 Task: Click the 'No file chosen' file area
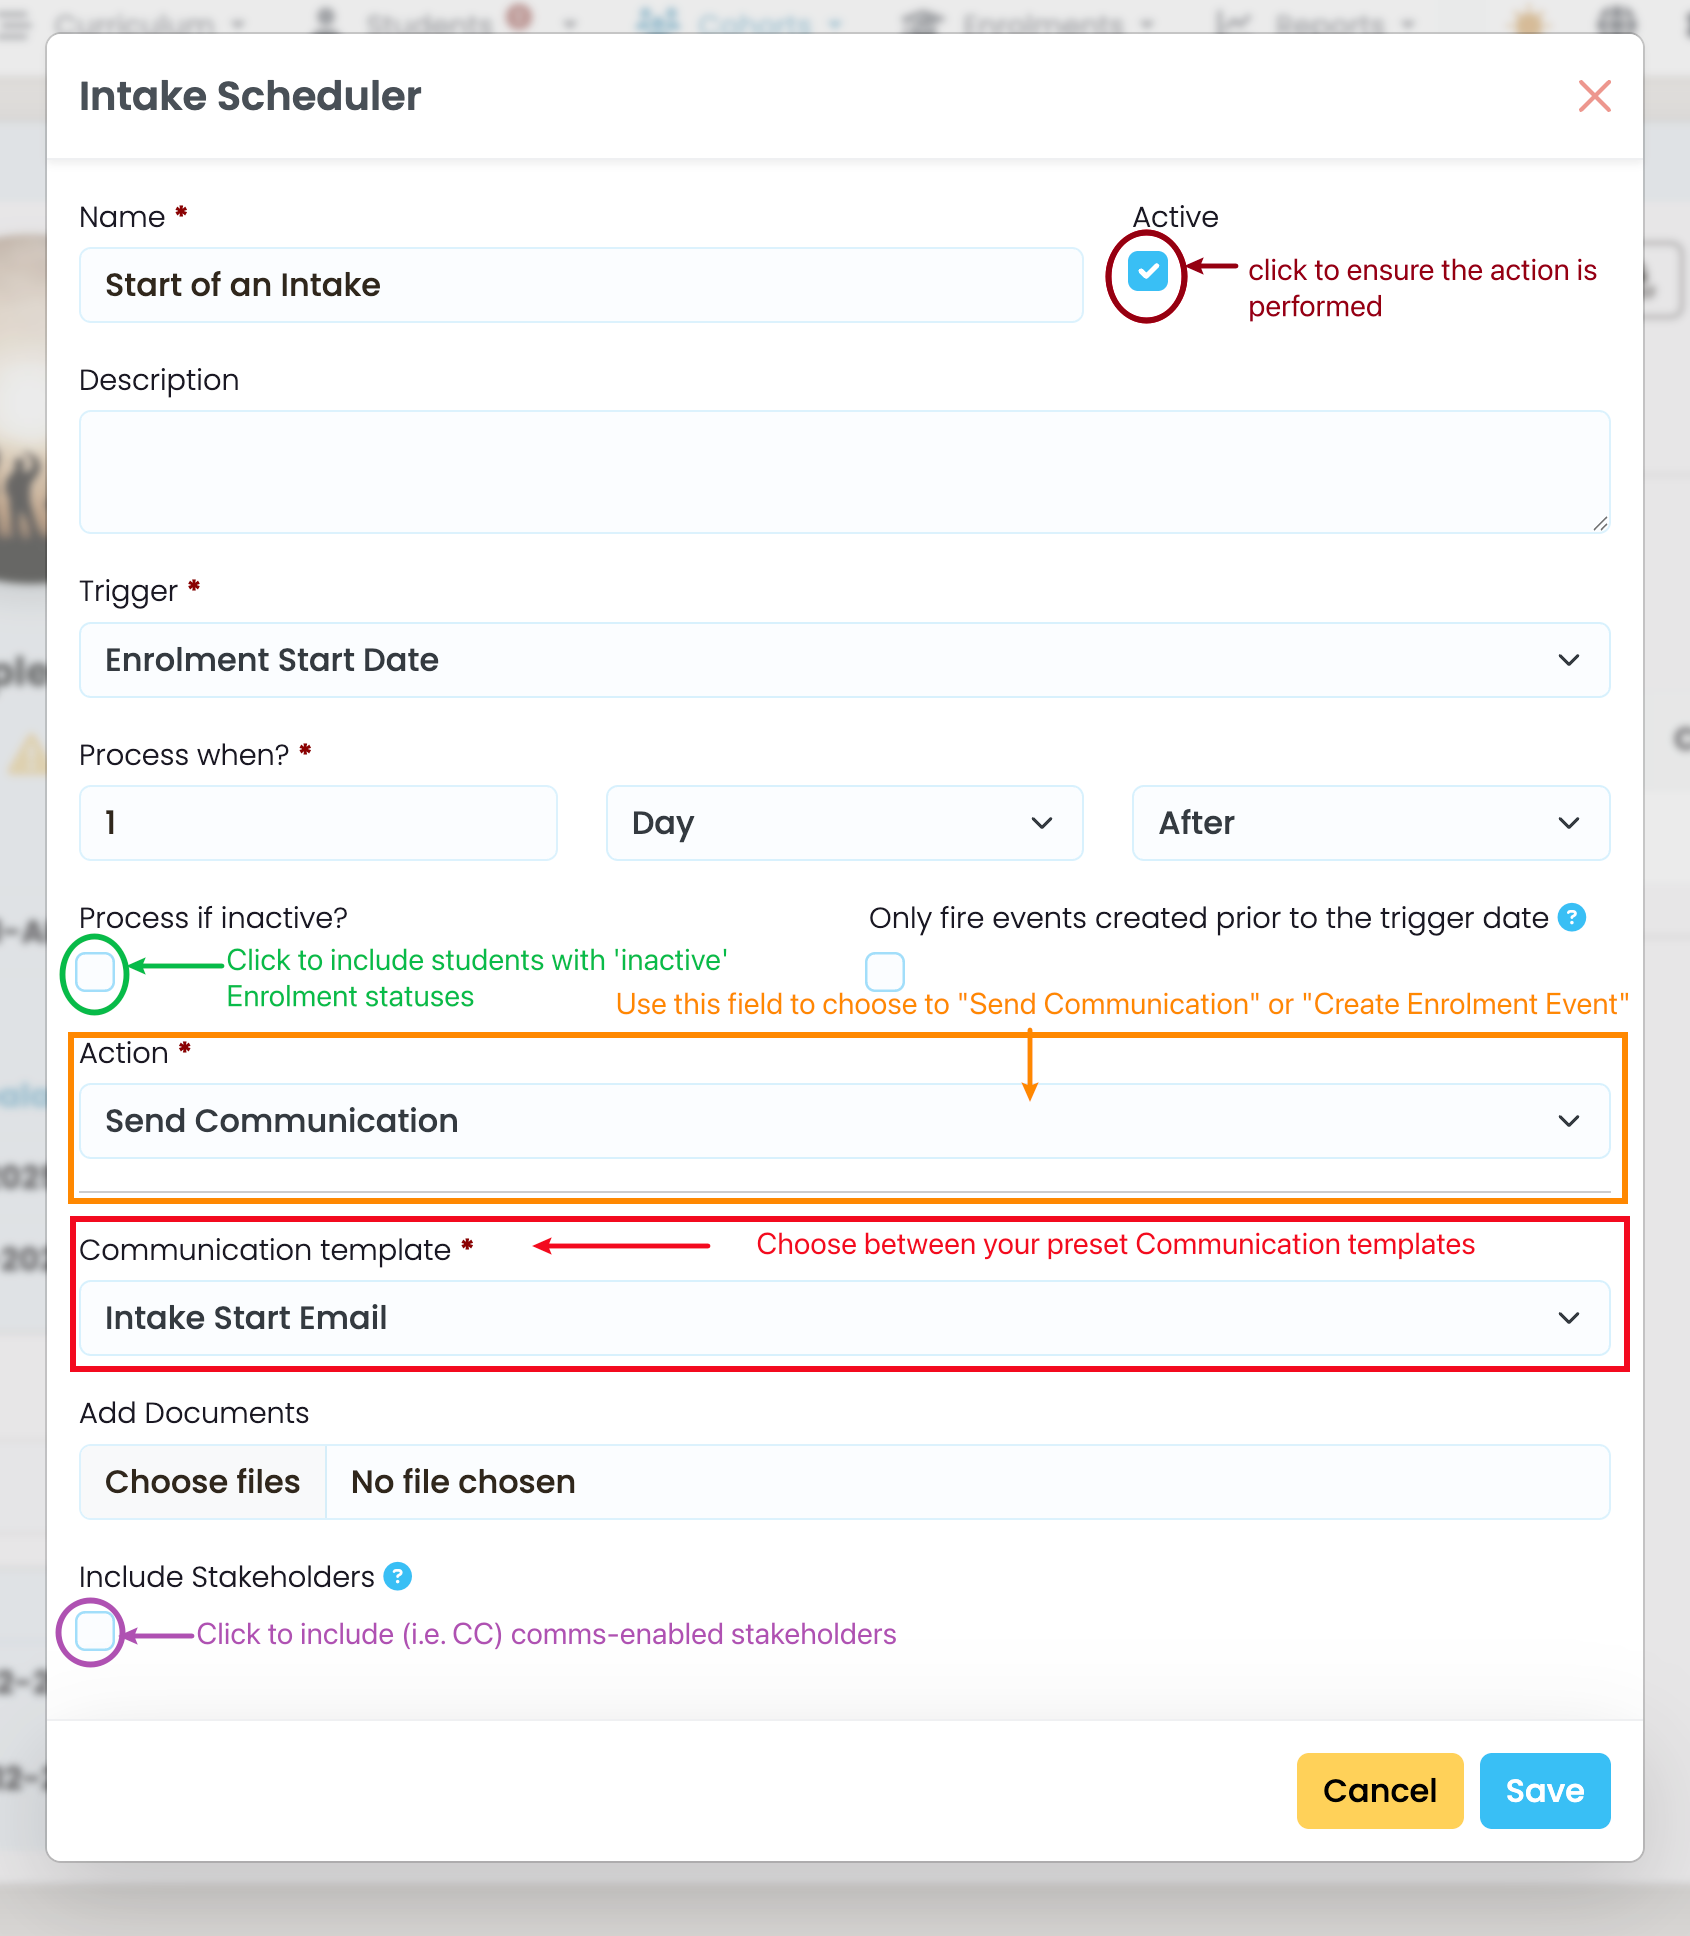(x=966, y=1482)
